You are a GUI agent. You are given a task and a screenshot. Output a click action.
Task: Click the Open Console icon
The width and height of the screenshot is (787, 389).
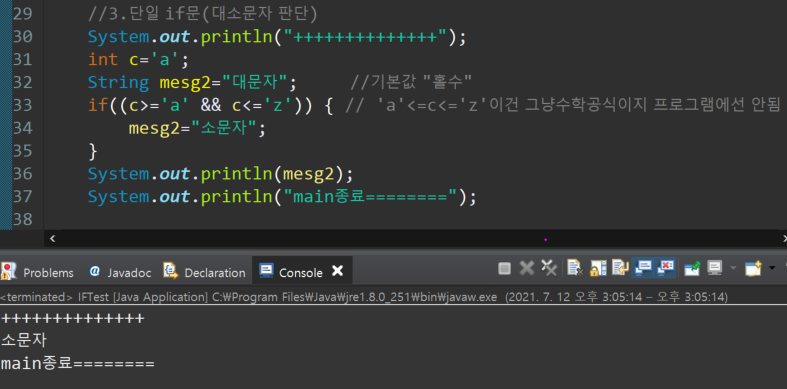point(753,269)
